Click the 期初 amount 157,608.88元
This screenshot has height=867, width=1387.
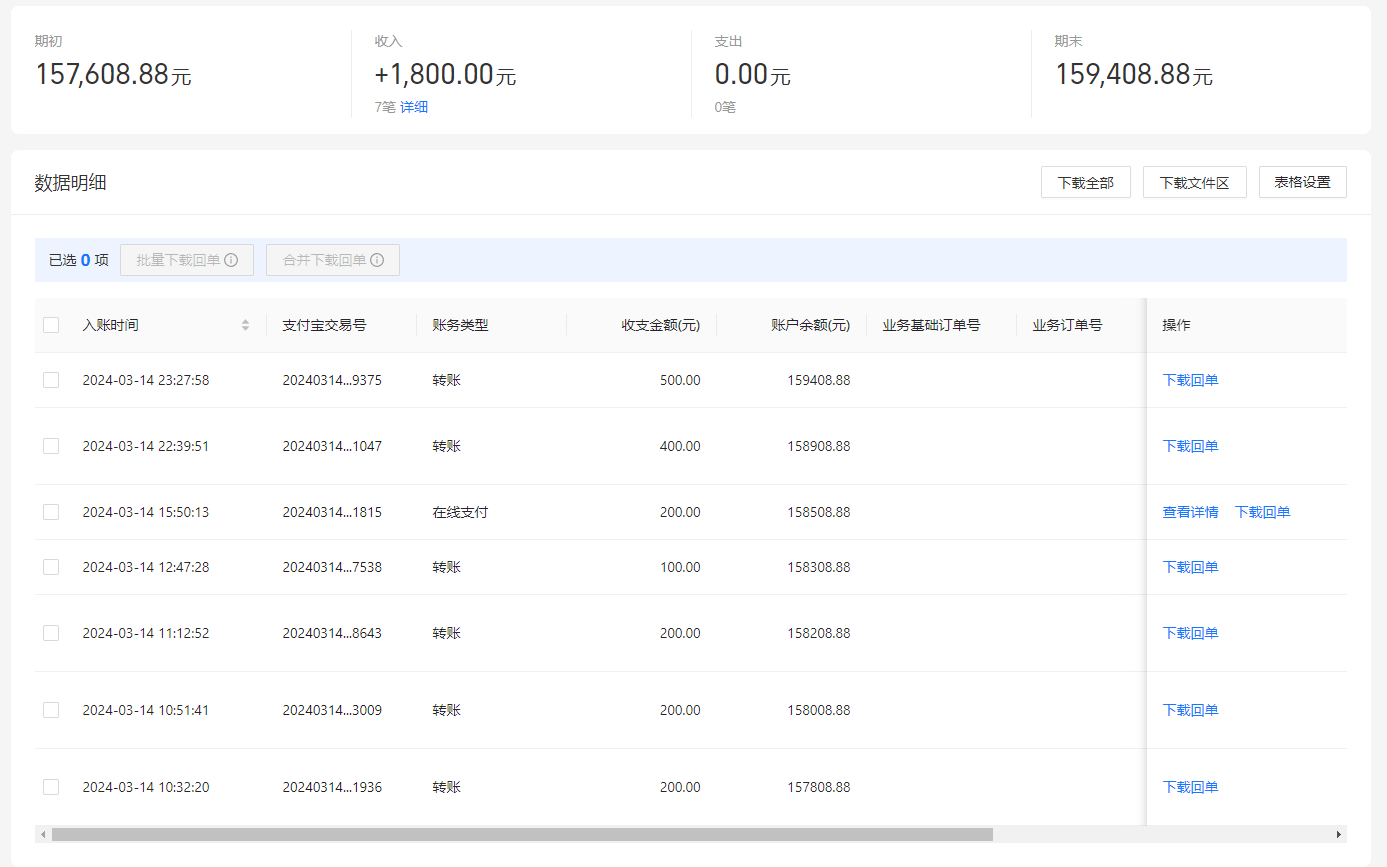coord(113,75)
